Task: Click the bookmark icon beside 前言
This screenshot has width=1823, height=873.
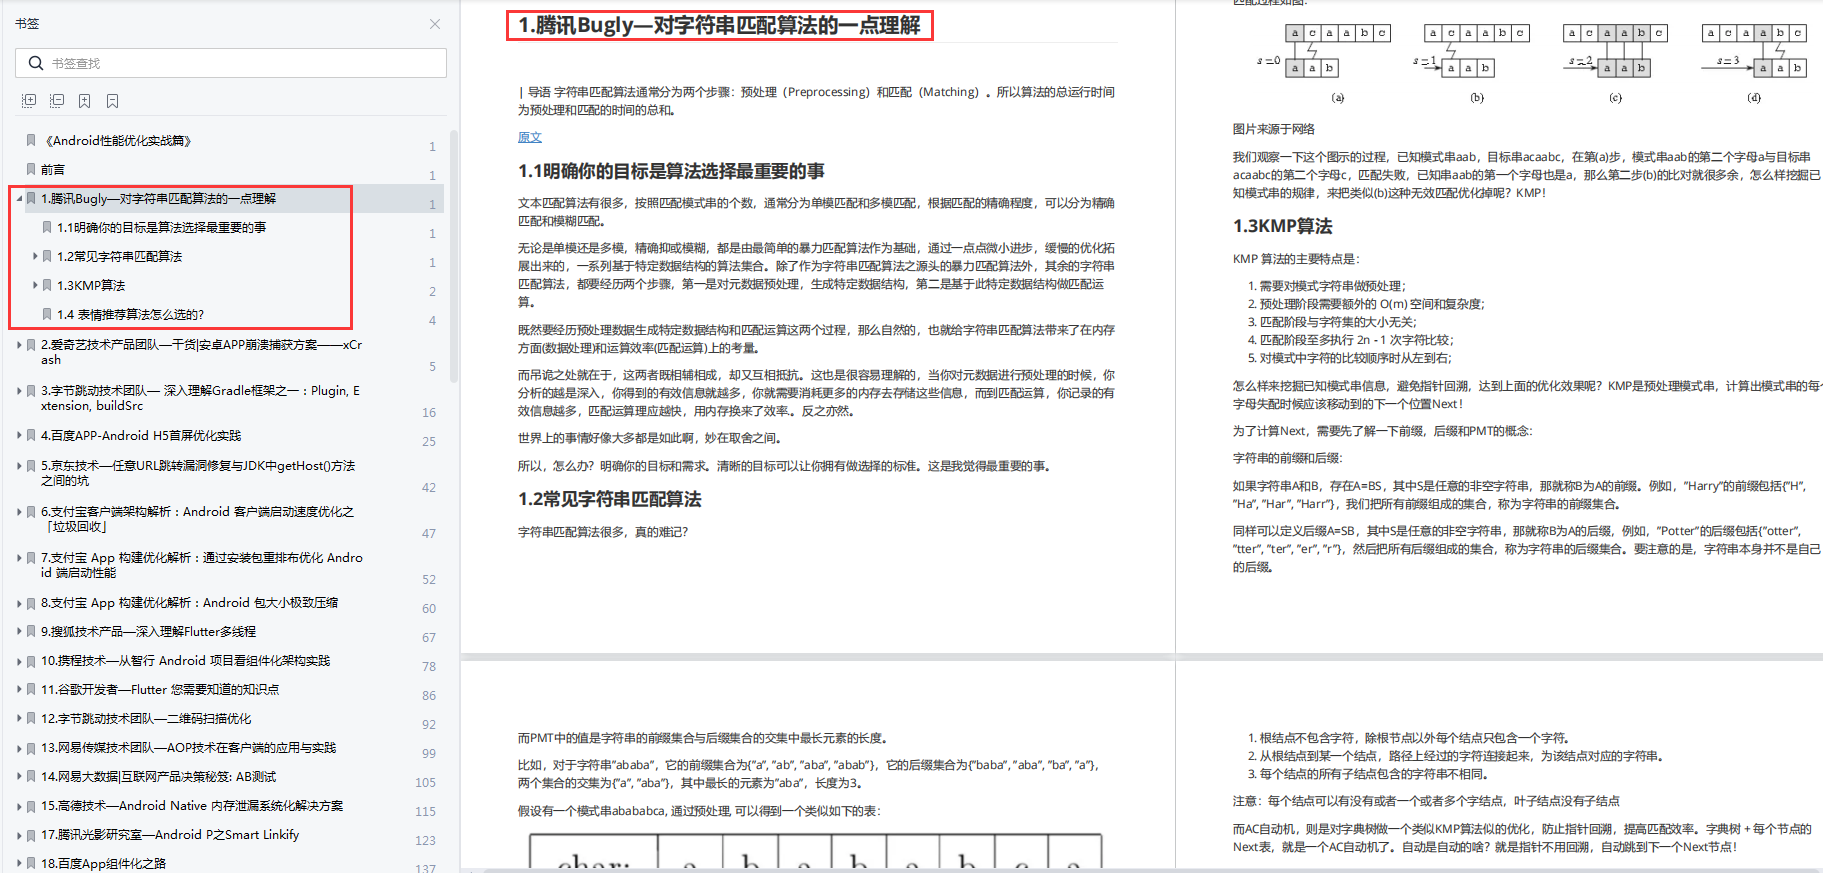Action: [31, 170]
